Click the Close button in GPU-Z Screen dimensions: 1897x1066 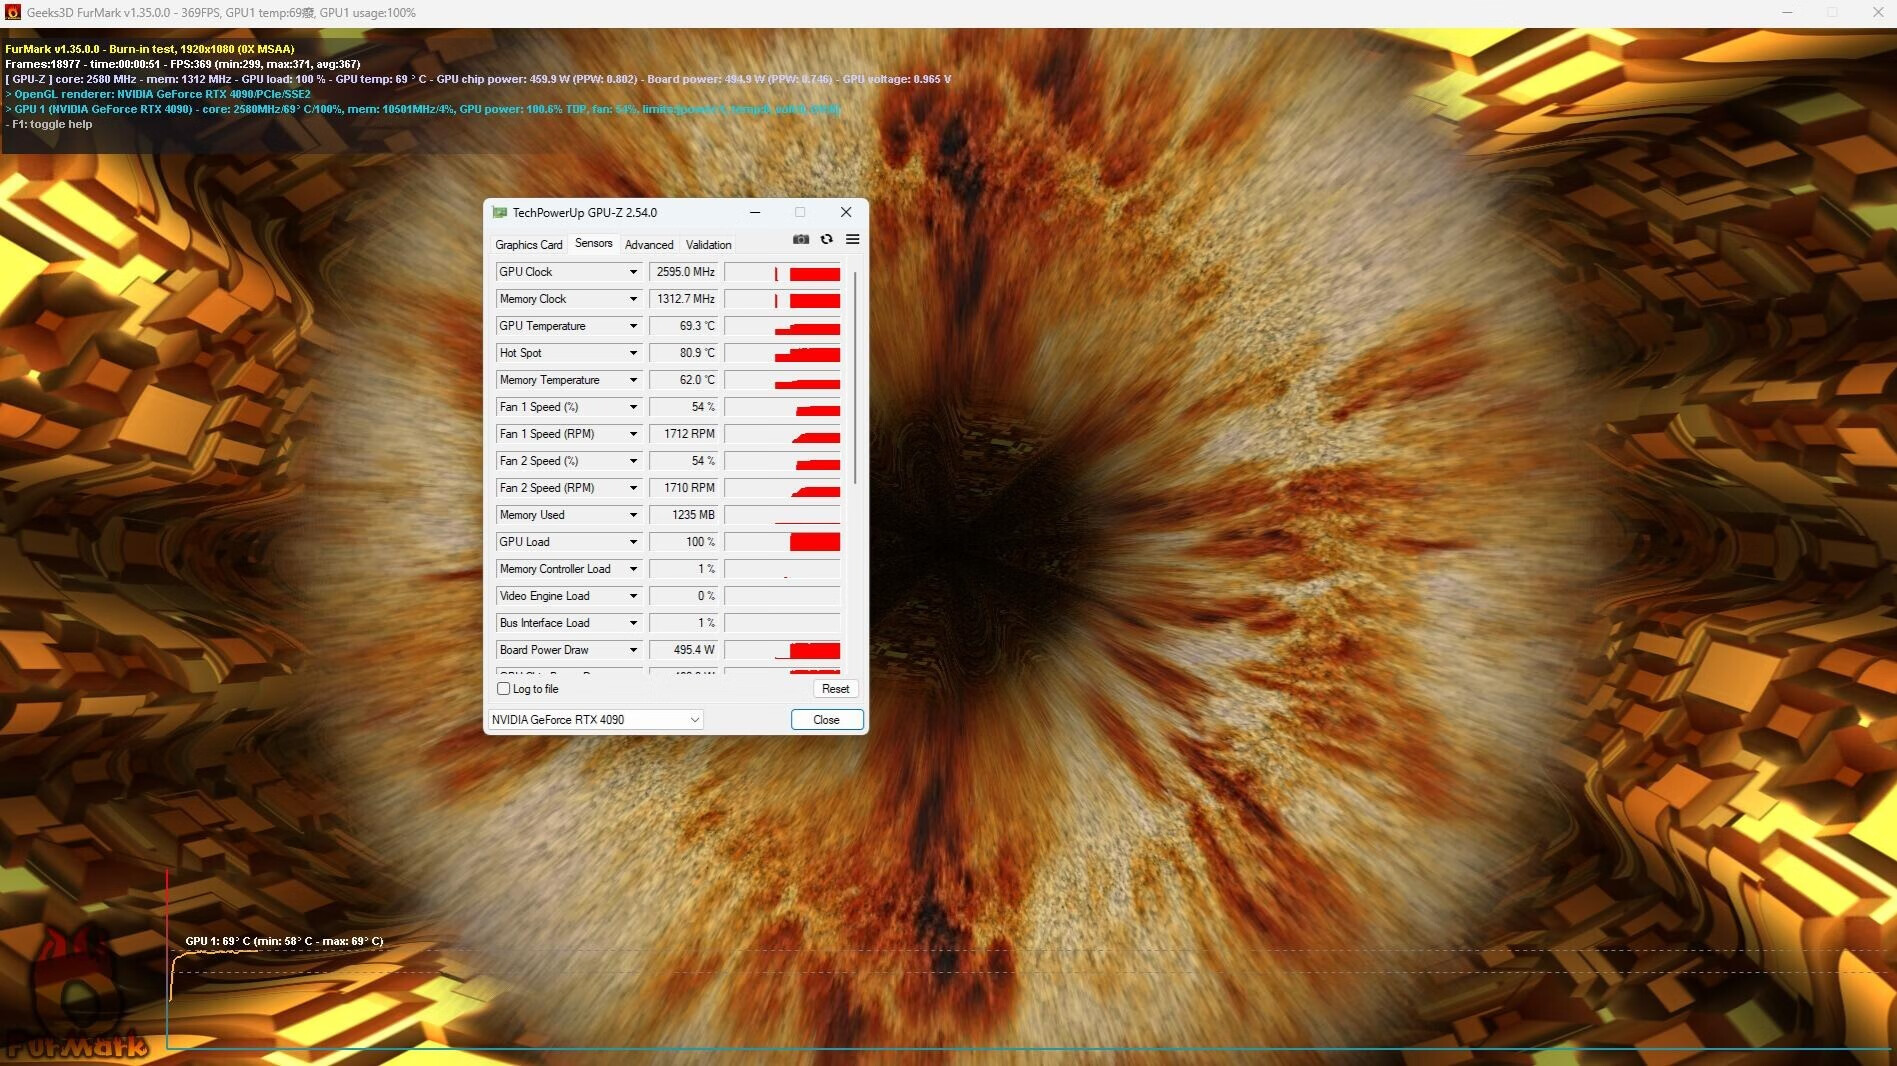coord(827,720)
